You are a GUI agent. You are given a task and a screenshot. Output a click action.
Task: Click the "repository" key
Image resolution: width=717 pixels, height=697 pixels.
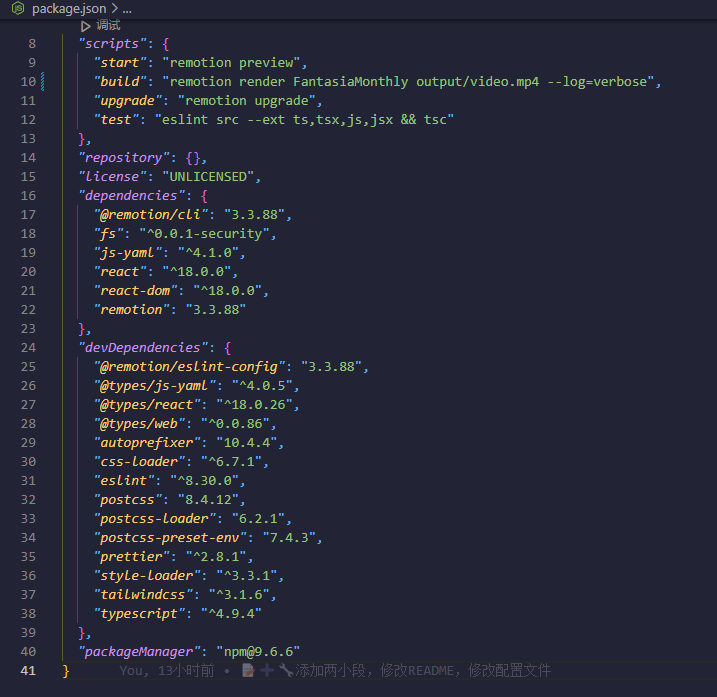tap(123, 158)
